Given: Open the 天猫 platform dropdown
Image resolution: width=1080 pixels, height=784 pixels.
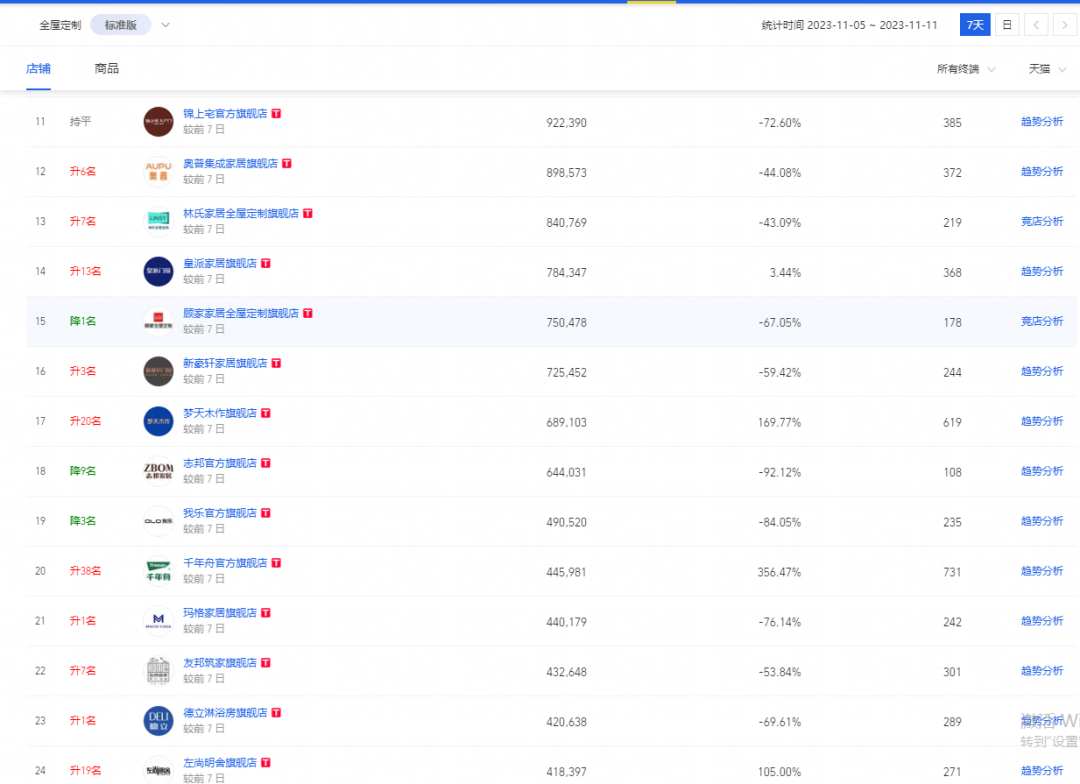Looking at the screenshot, I should (1047, 69).
